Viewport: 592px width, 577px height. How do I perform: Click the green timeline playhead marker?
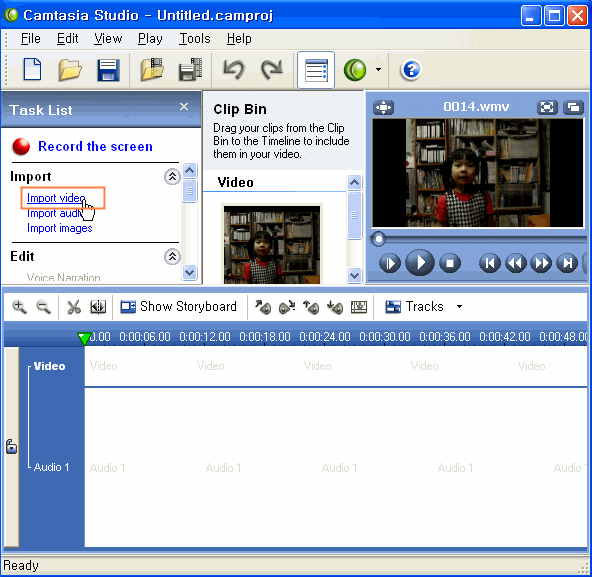pyautogui.click(x=84, y=338)
